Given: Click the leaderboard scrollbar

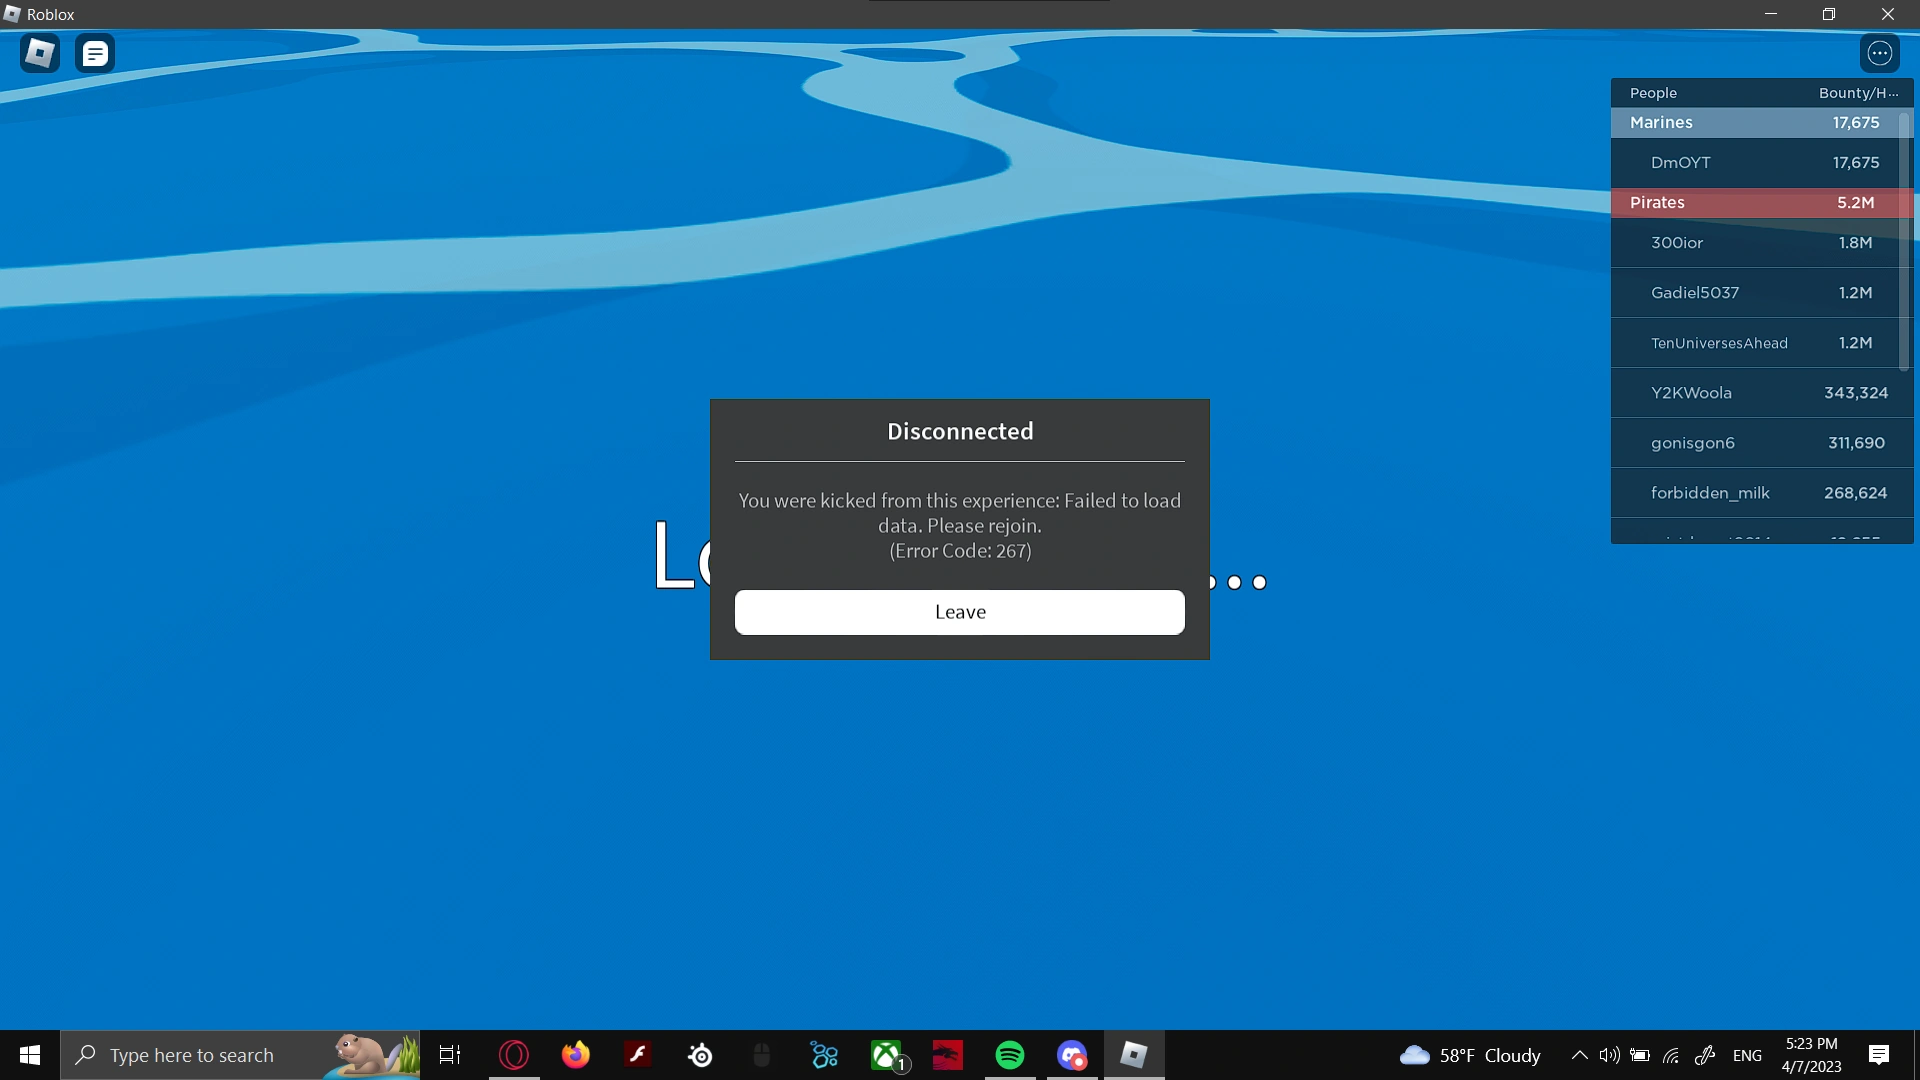Looking at the screenshot, I should 1903,240.
